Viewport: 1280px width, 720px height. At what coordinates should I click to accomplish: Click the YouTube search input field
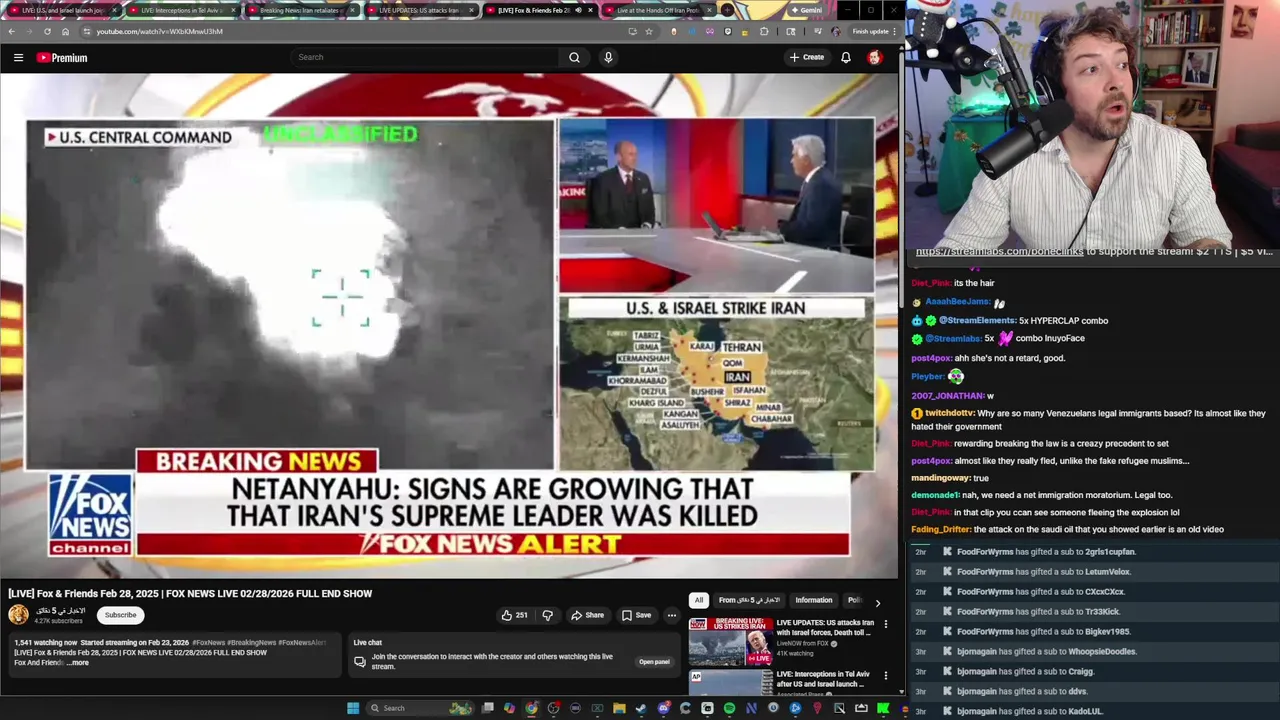pyautogui.click(x=425, y=57)
